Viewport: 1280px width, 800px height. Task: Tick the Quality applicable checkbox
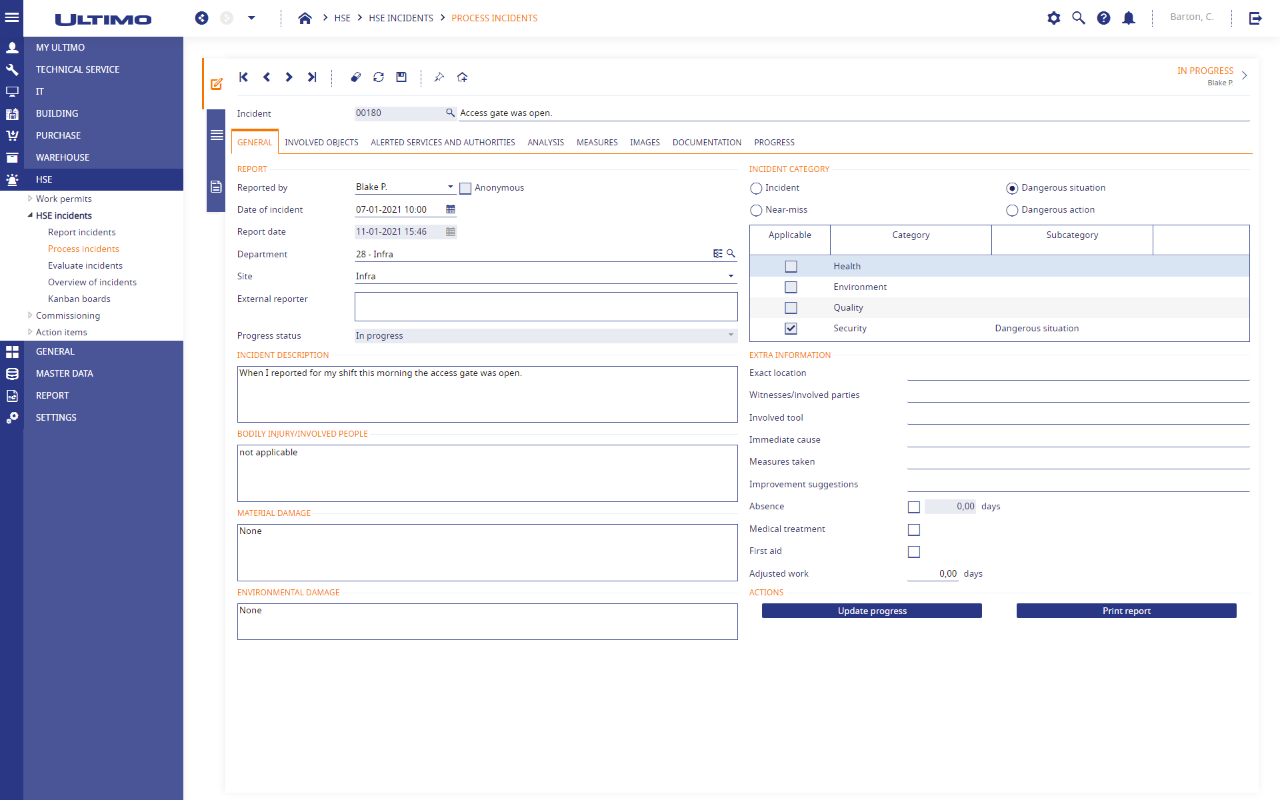coord(791,308)
